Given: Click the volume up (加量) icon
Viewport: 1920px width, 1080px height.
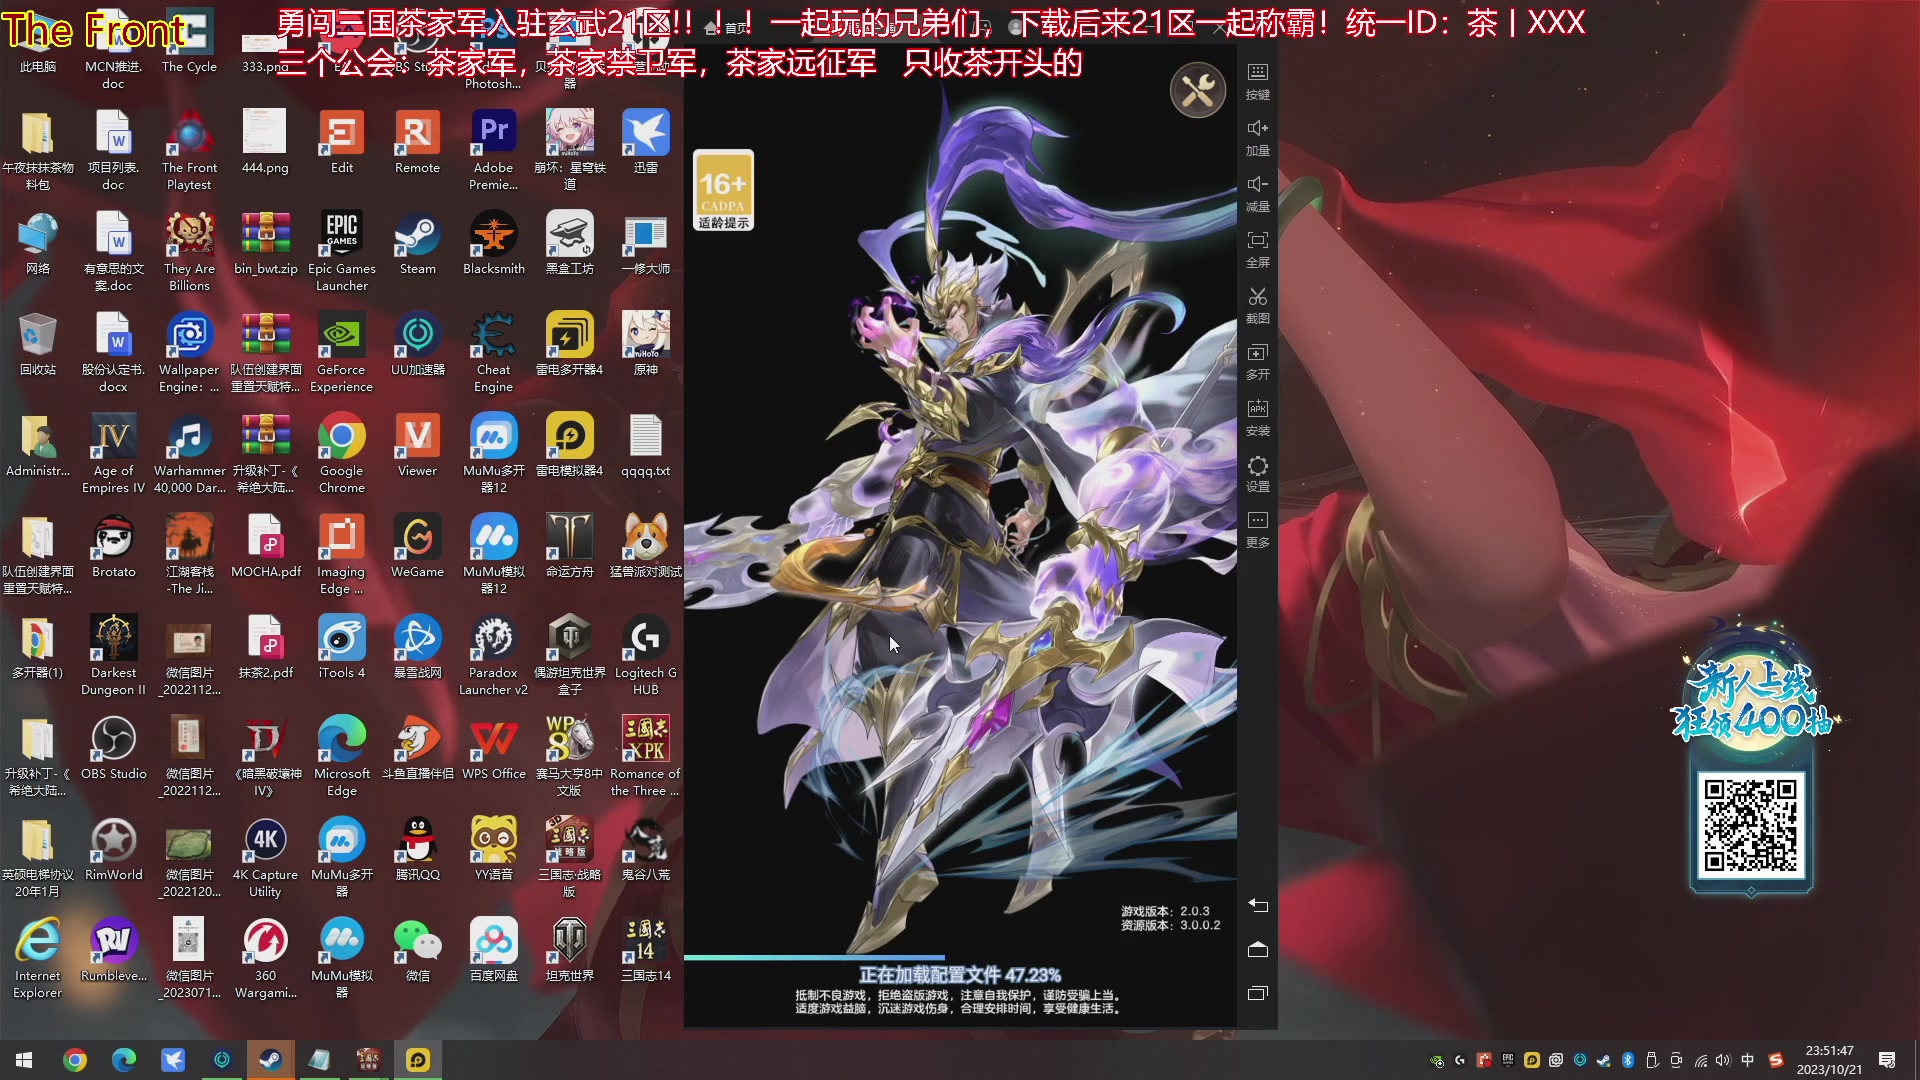Looking at the screenshot, I should click(x=1258, y=137).
